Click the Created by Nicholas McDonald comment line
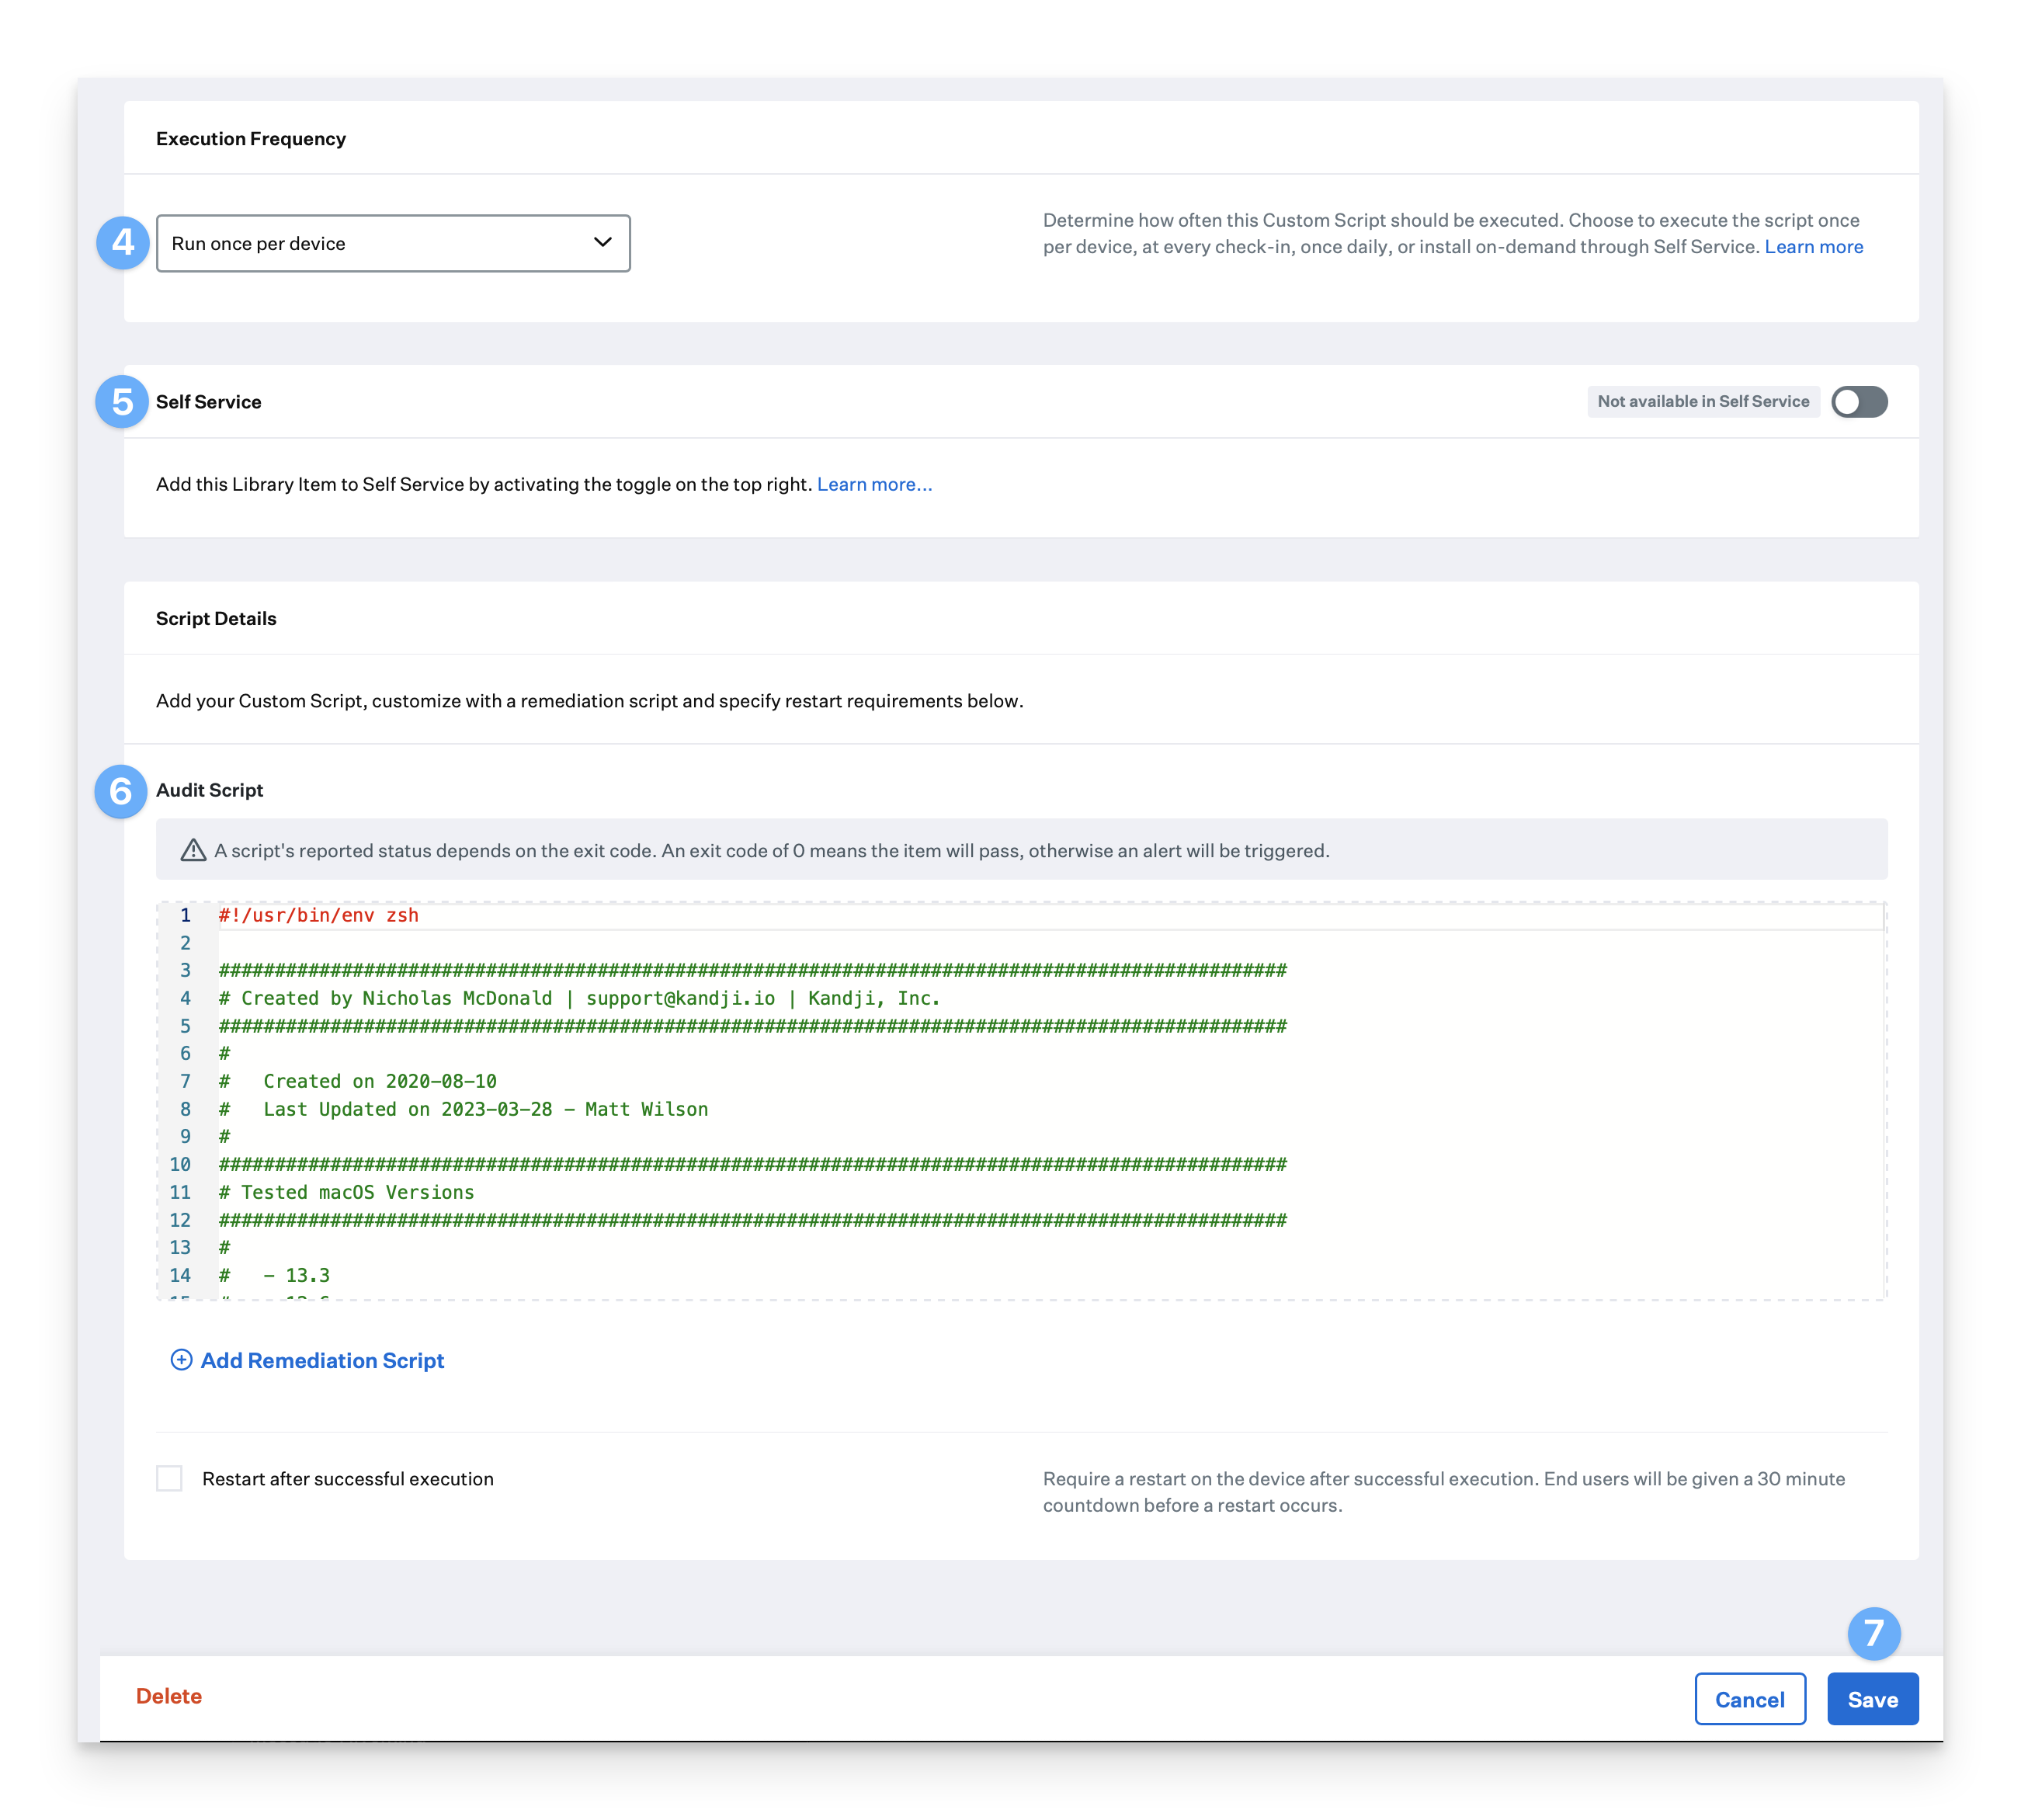Image resolution: width=2021 pixels, height=1820 pixels. 579,998
